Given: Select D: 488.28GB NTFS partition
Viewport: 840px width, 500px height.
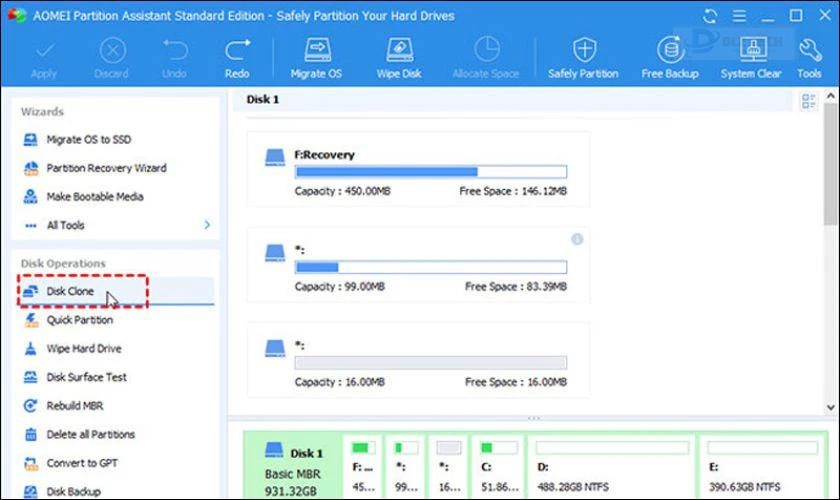Looking at the screenshot, I should tap(612, 467).
